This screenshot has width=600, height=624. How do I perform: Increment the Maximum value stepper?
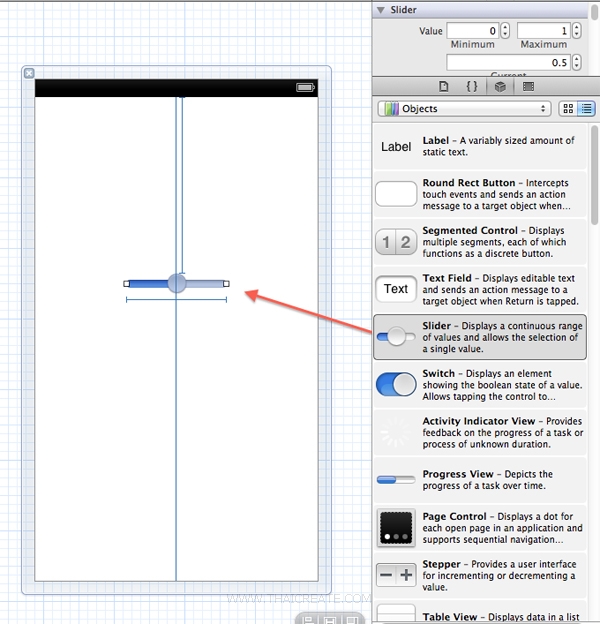[x=577, y=27]
